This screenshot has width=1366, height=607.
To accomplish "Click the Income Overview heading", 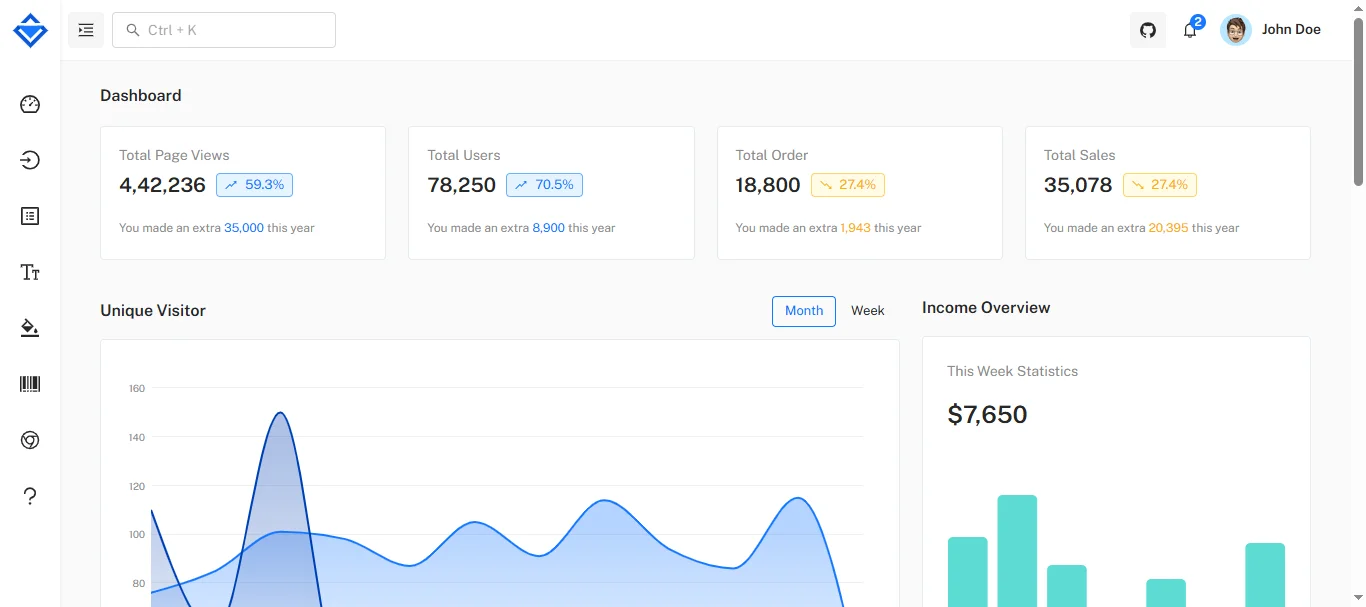I will click(x=986, y=308).
